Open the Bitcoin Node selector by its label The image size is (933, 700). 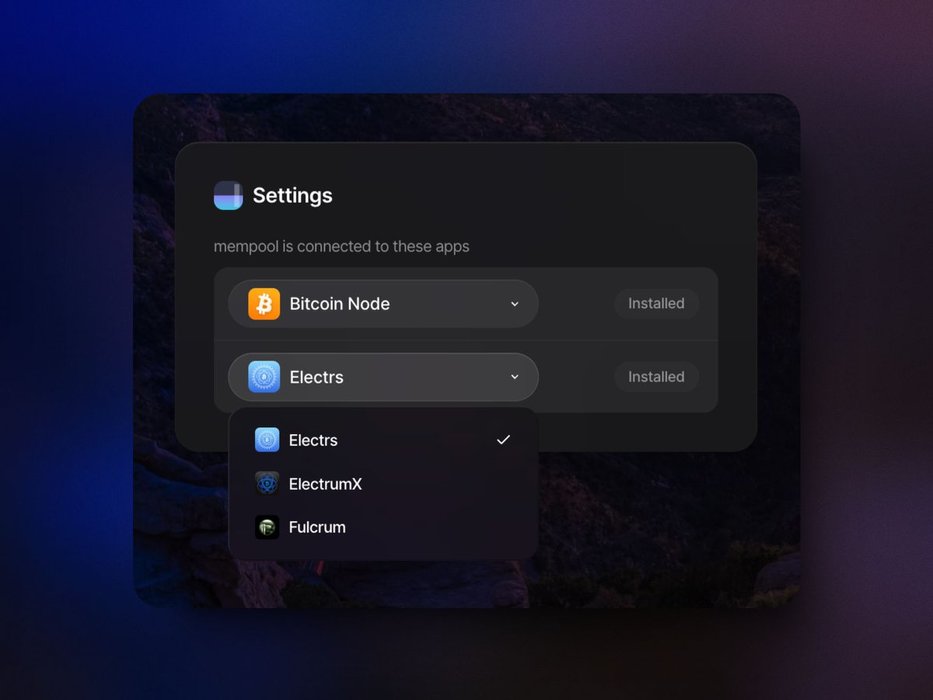point(339,304)
